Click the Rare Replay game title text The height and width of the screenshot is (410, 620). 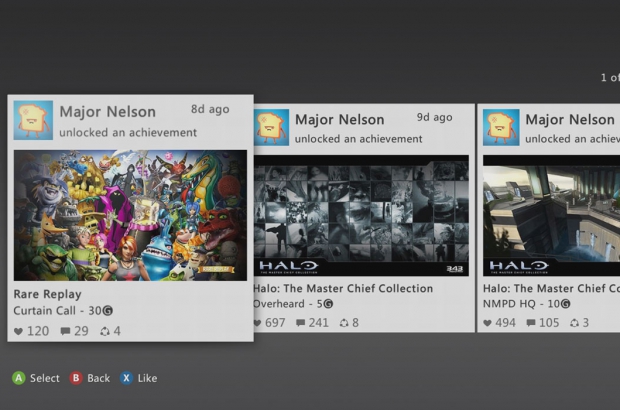tap(49, 294)
